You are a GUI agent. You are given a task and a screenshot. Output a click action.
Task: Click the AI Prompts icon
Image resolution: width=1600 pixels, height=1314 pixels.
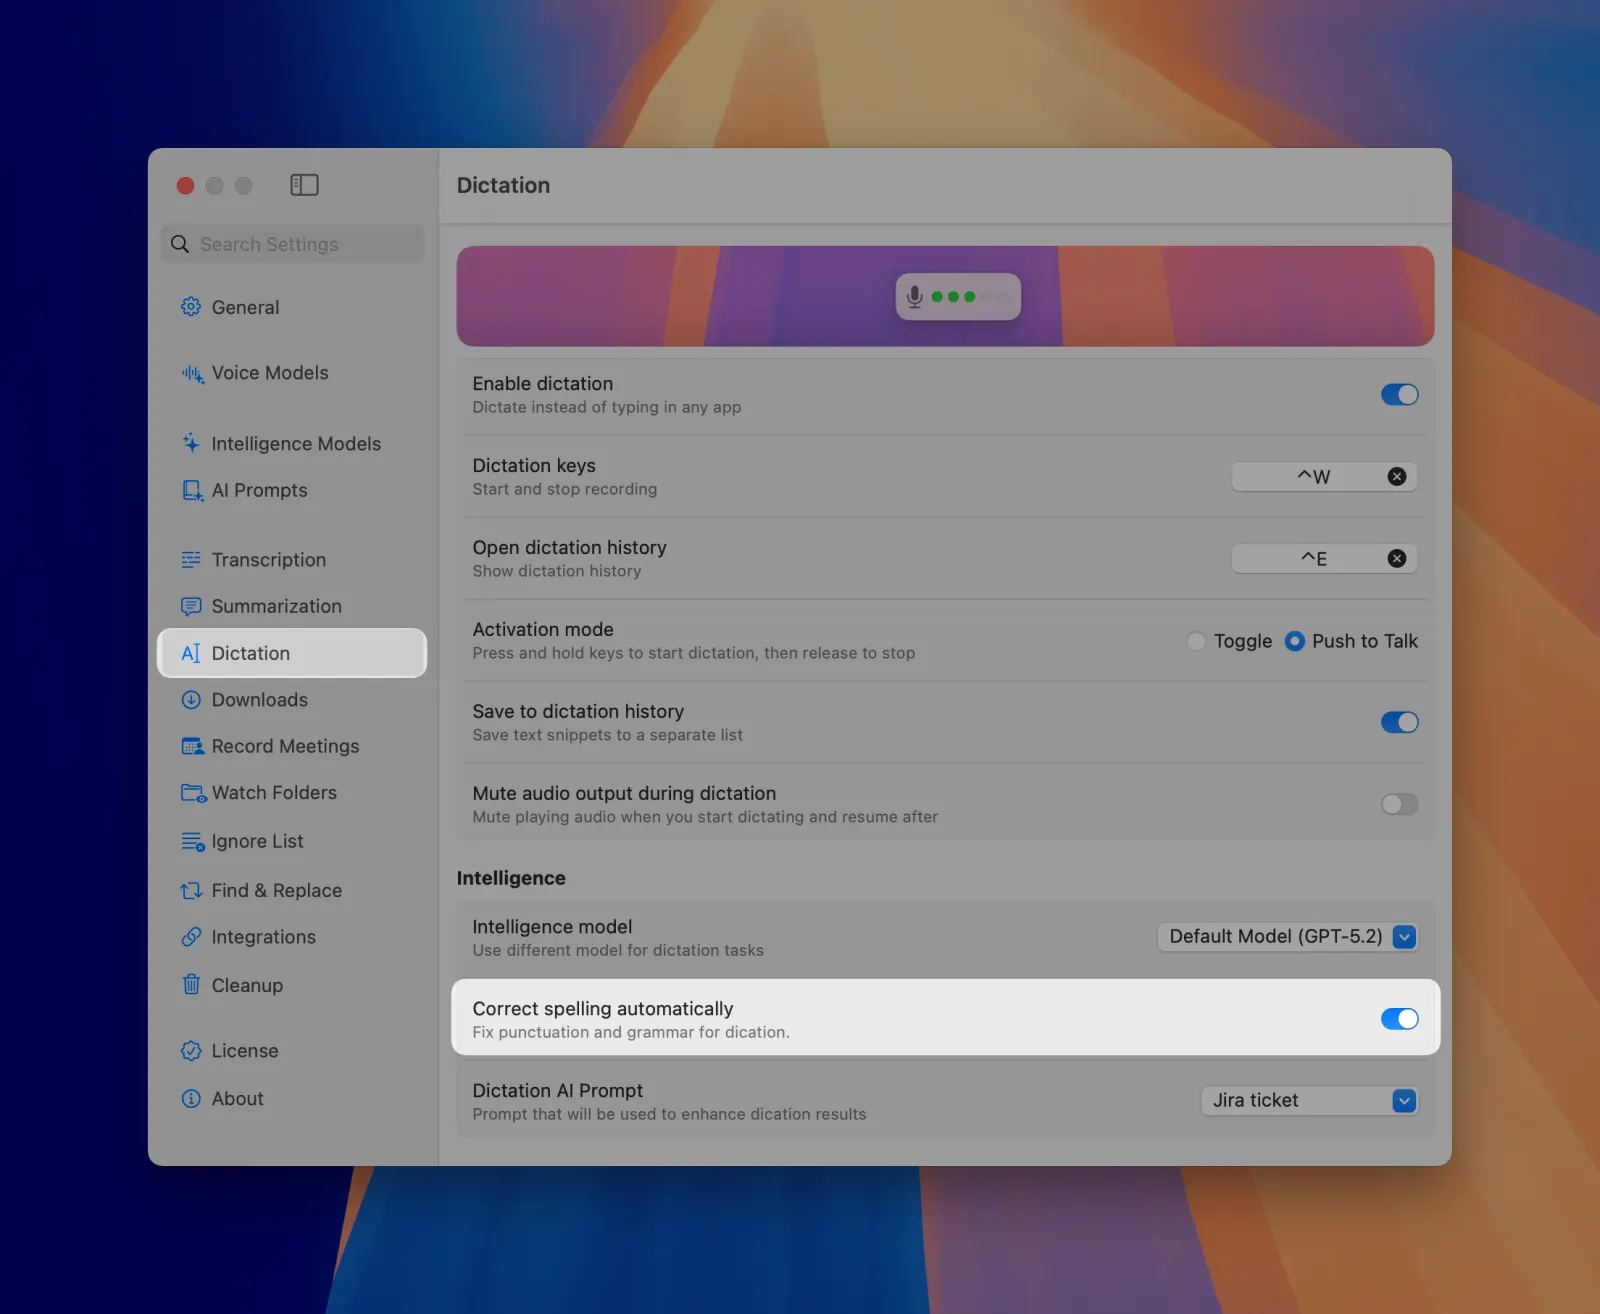coord(191,490)
